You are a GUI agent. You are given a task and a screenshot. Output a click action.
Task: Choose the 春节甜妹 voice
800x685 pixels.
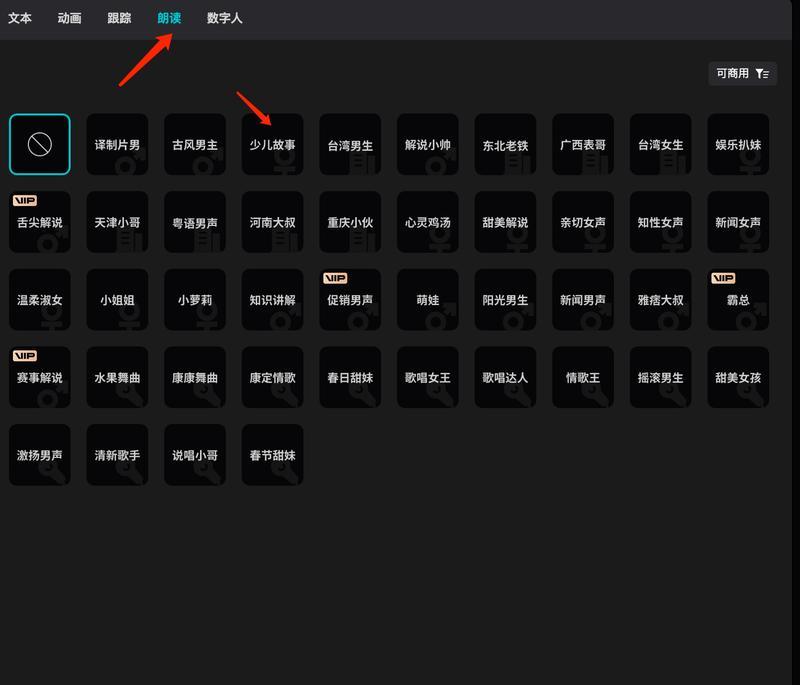272,454
